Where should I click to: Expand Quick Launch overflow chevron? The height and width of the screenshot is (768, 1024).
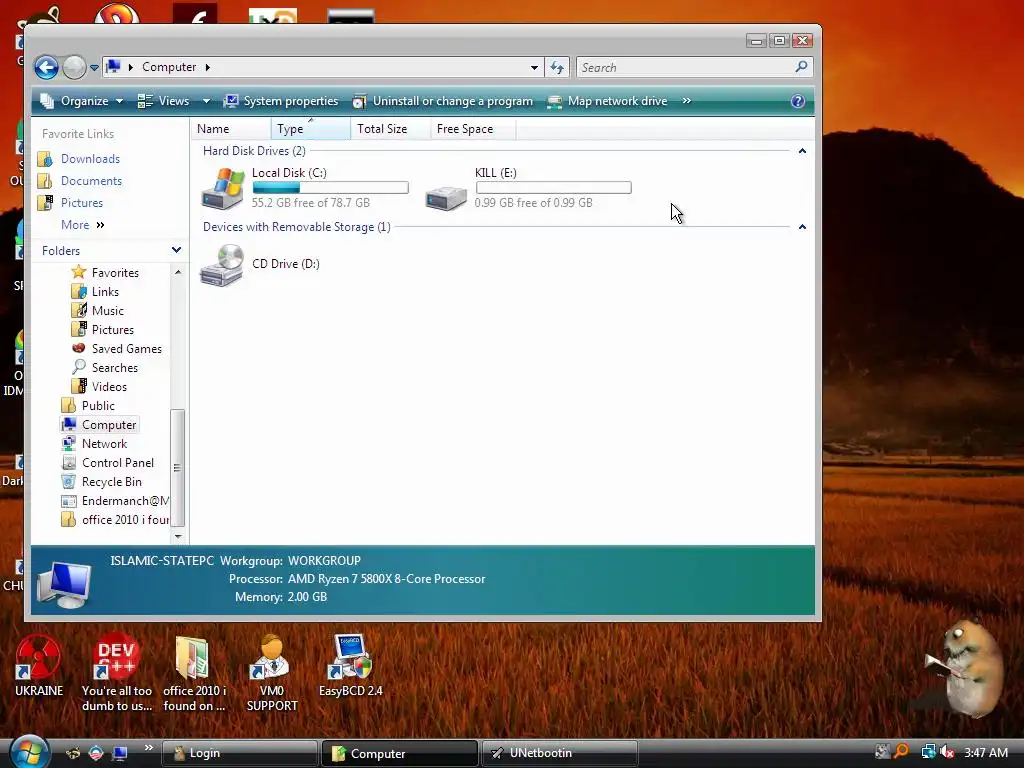148,748
